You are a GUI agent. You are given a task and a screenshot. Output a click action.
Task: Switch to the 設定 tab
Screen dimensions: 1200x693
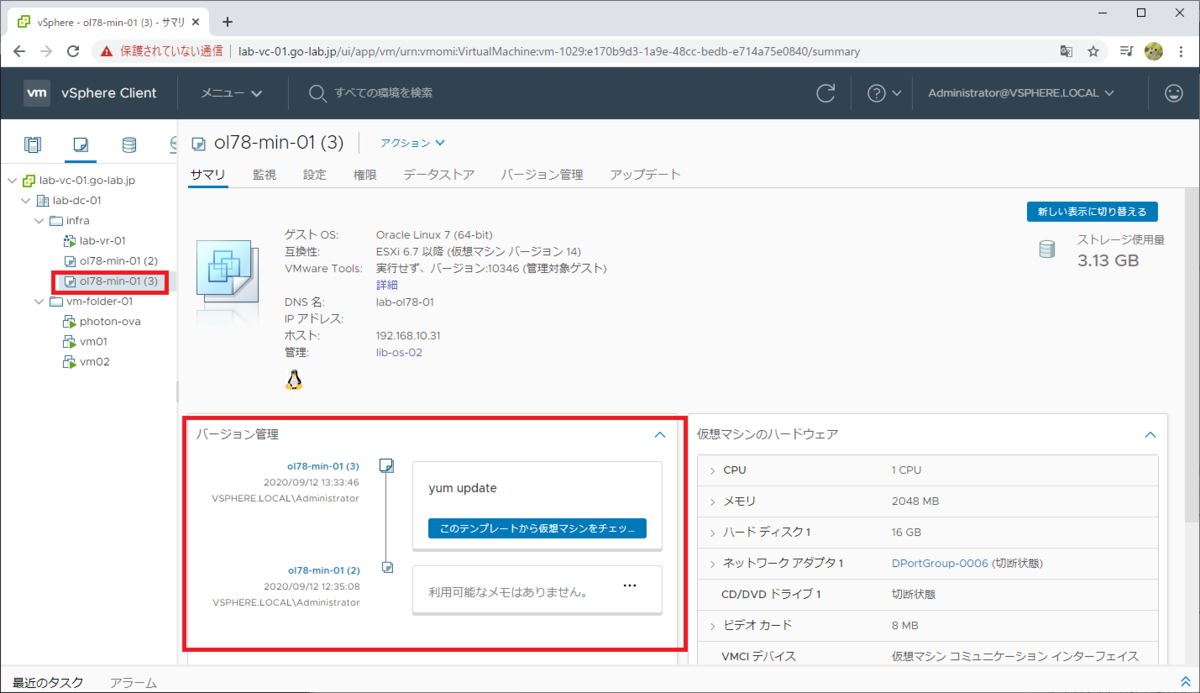[314, 174]
